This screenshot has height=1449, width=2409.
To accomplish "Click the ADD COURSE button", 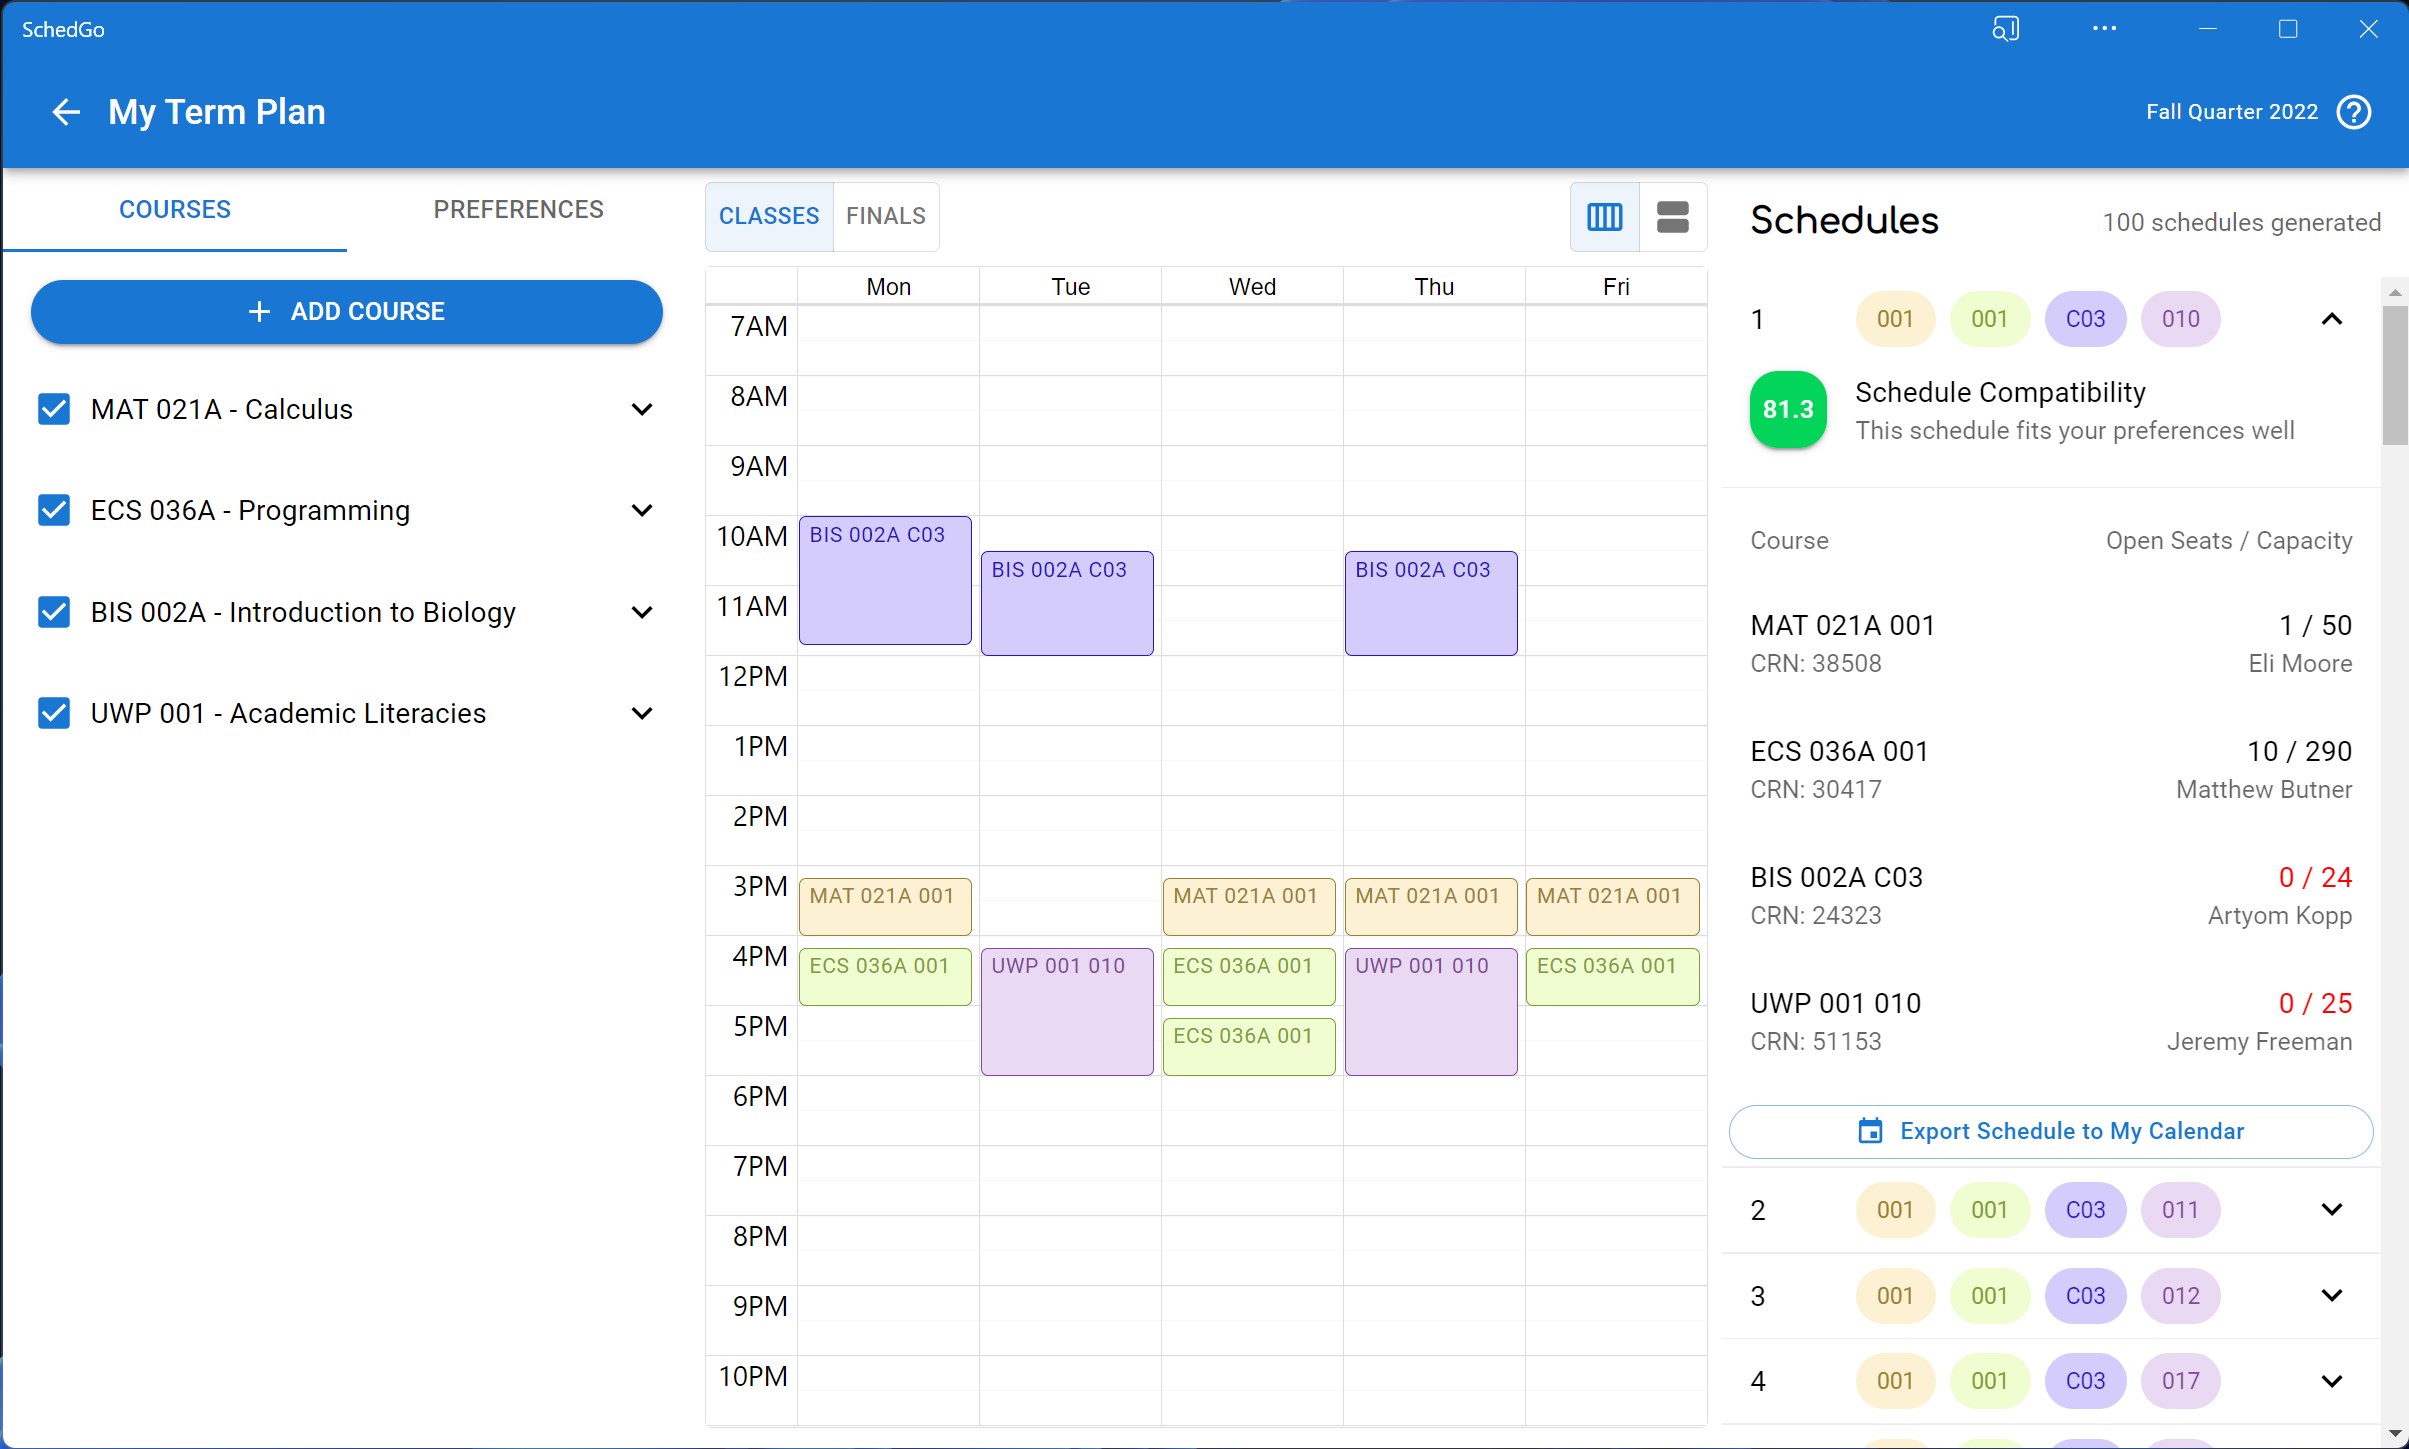I will [346, 312].
